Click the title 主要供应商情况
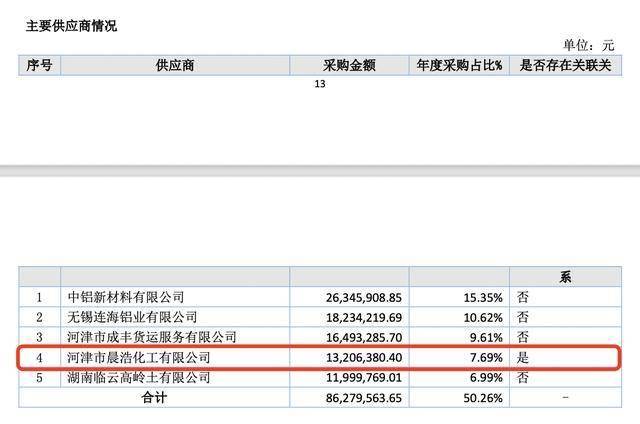 [71, 26]
